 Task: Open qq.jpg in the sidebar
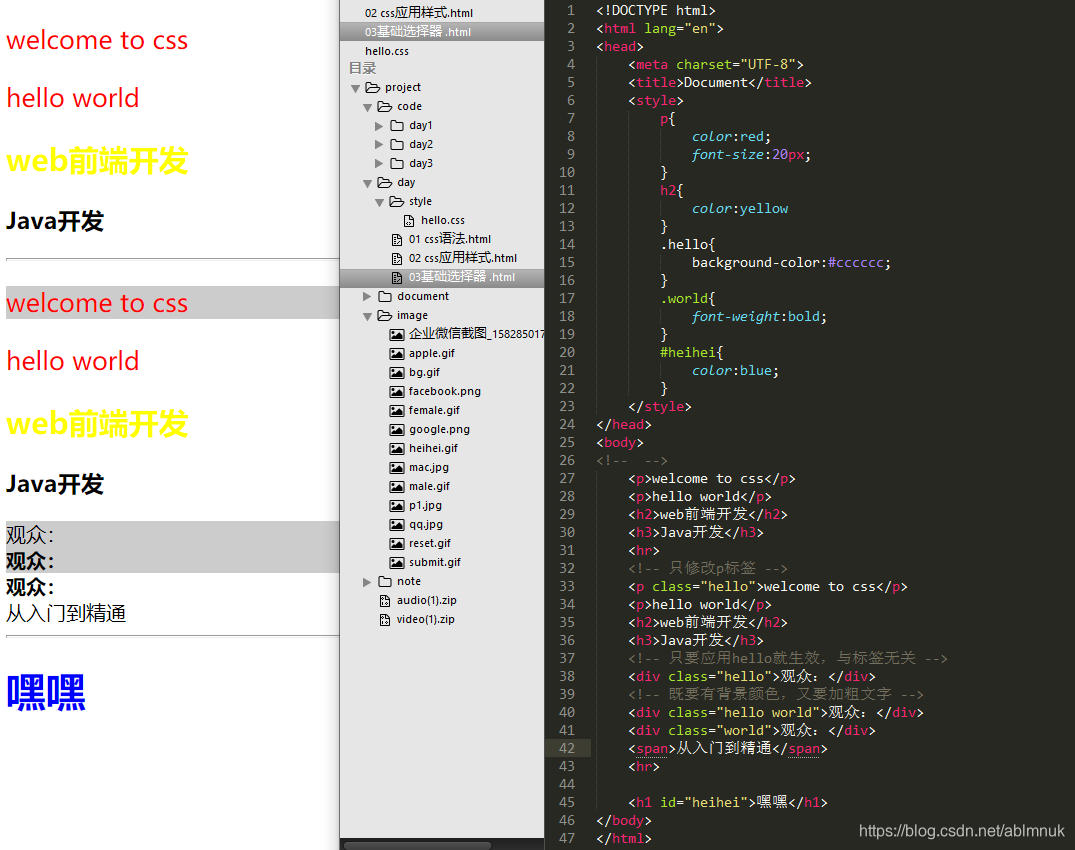coord(426,525)
